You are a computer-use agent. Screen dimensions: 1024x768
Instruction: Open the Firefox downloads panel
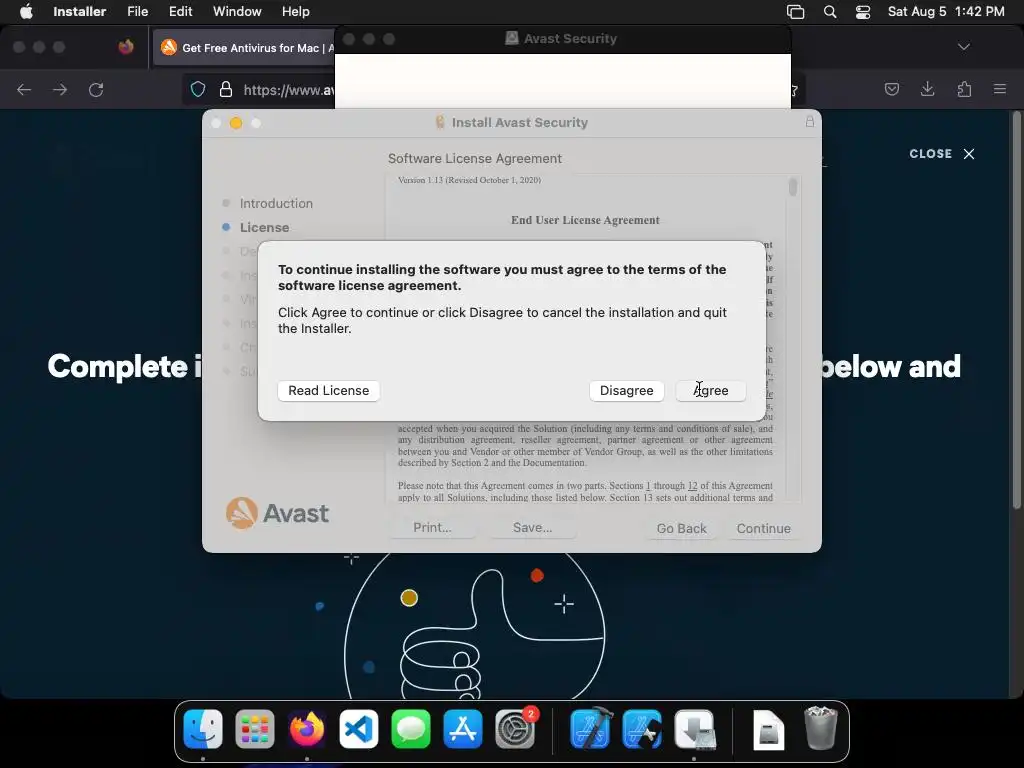(927, 89)
